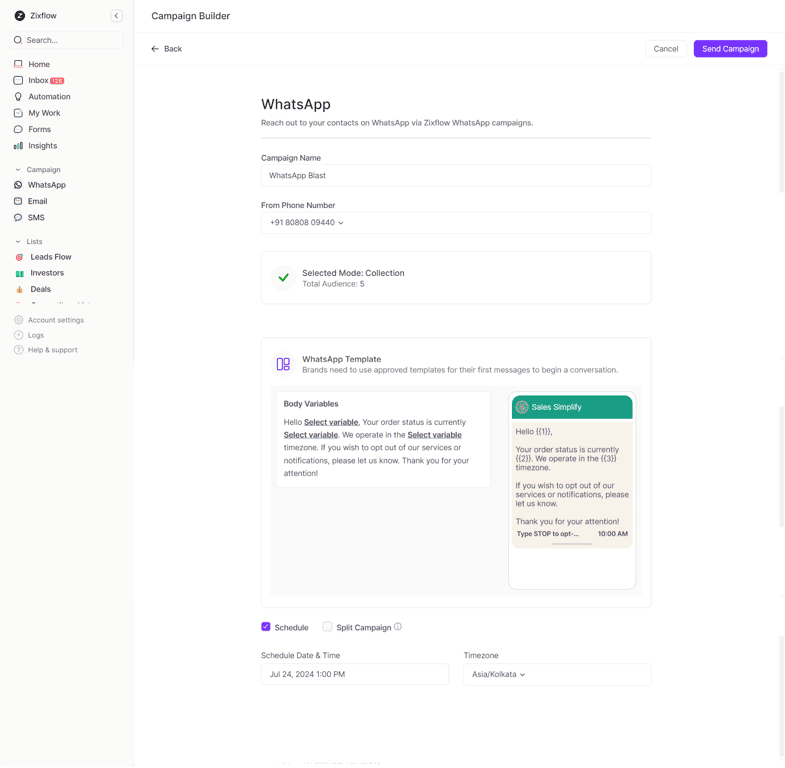Click the Cancel button

(665, 49)
